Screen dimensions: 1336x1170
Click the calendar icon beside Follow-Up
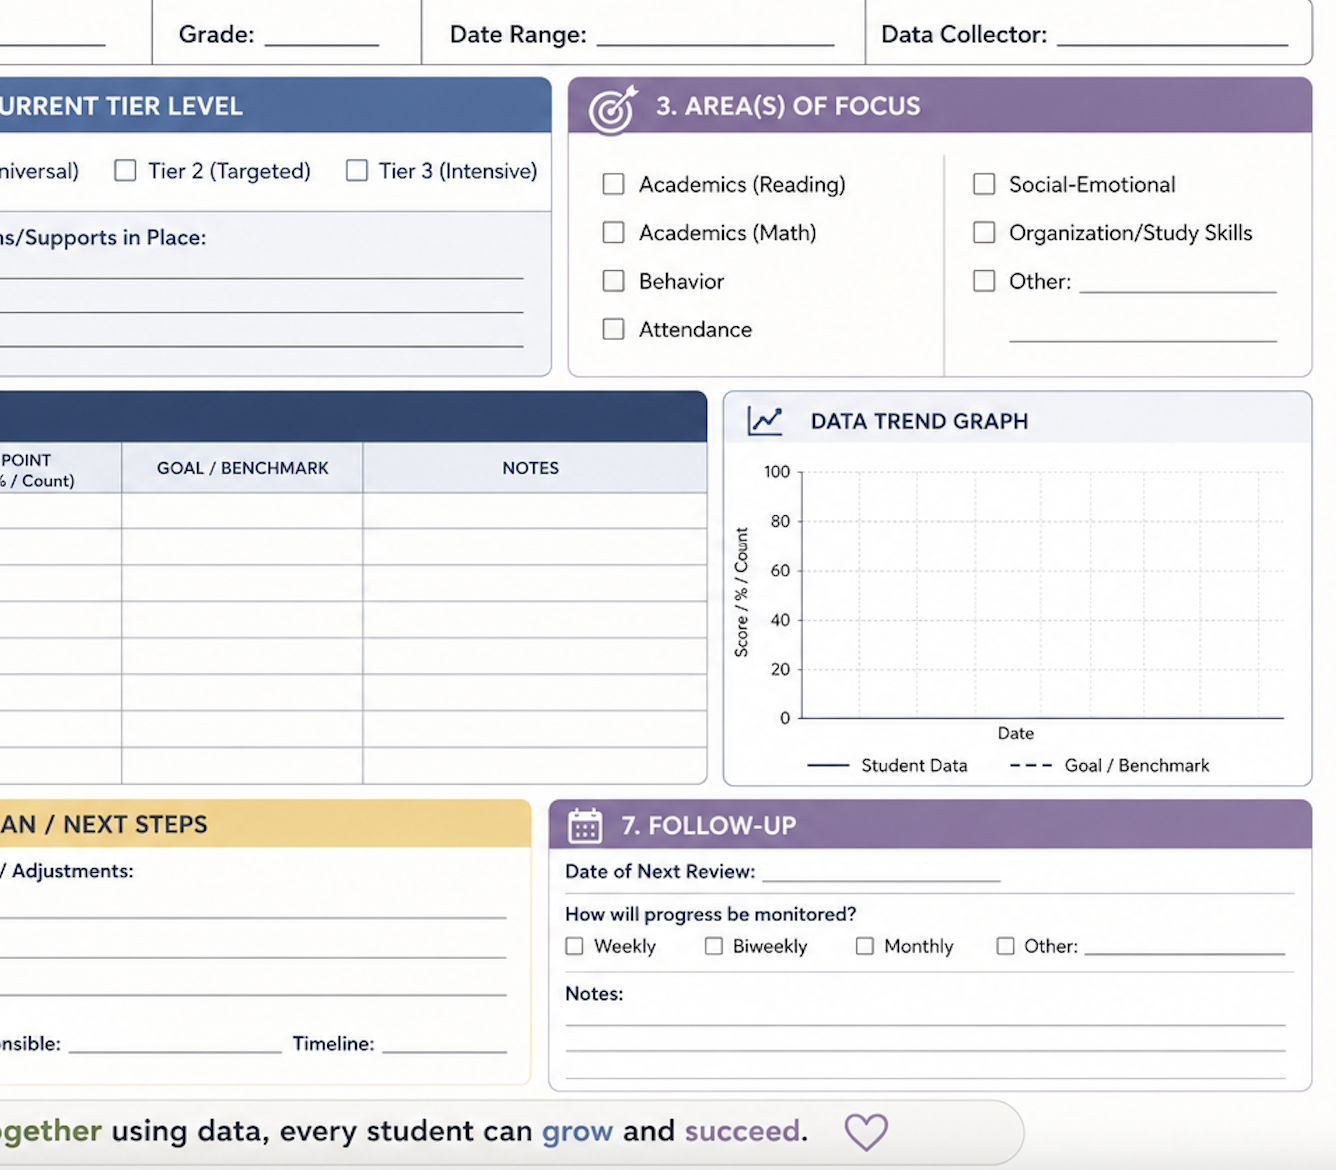585,826
